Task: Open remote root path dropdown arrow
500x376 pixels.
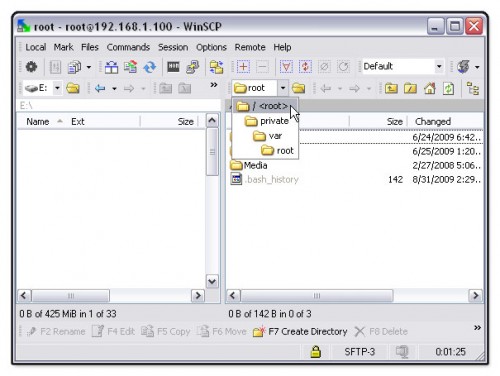Action: coord(283,88)
